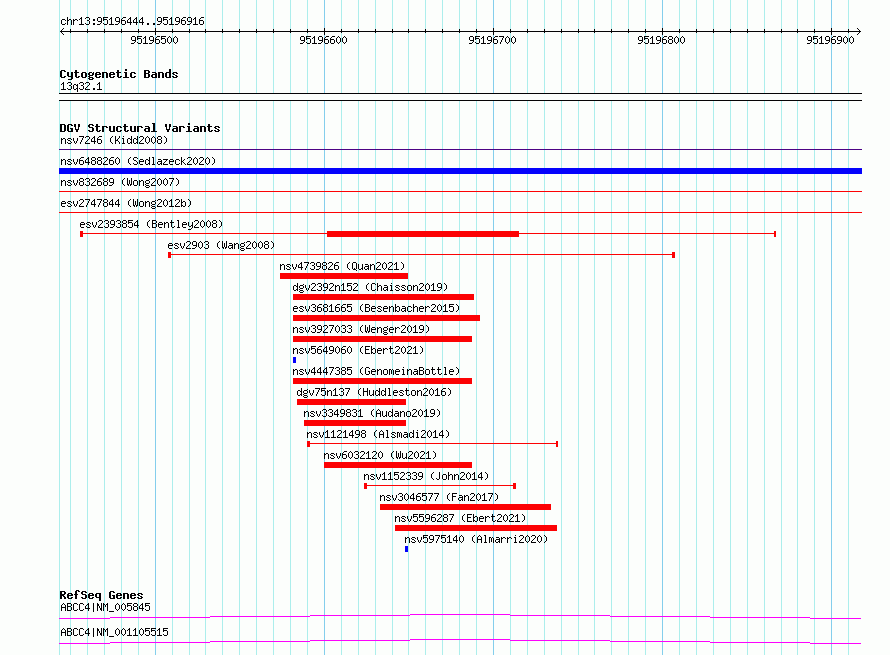Click nsv1152339 (John2014) label
This screenshot has width=890, height=655.
click(426, 476)
